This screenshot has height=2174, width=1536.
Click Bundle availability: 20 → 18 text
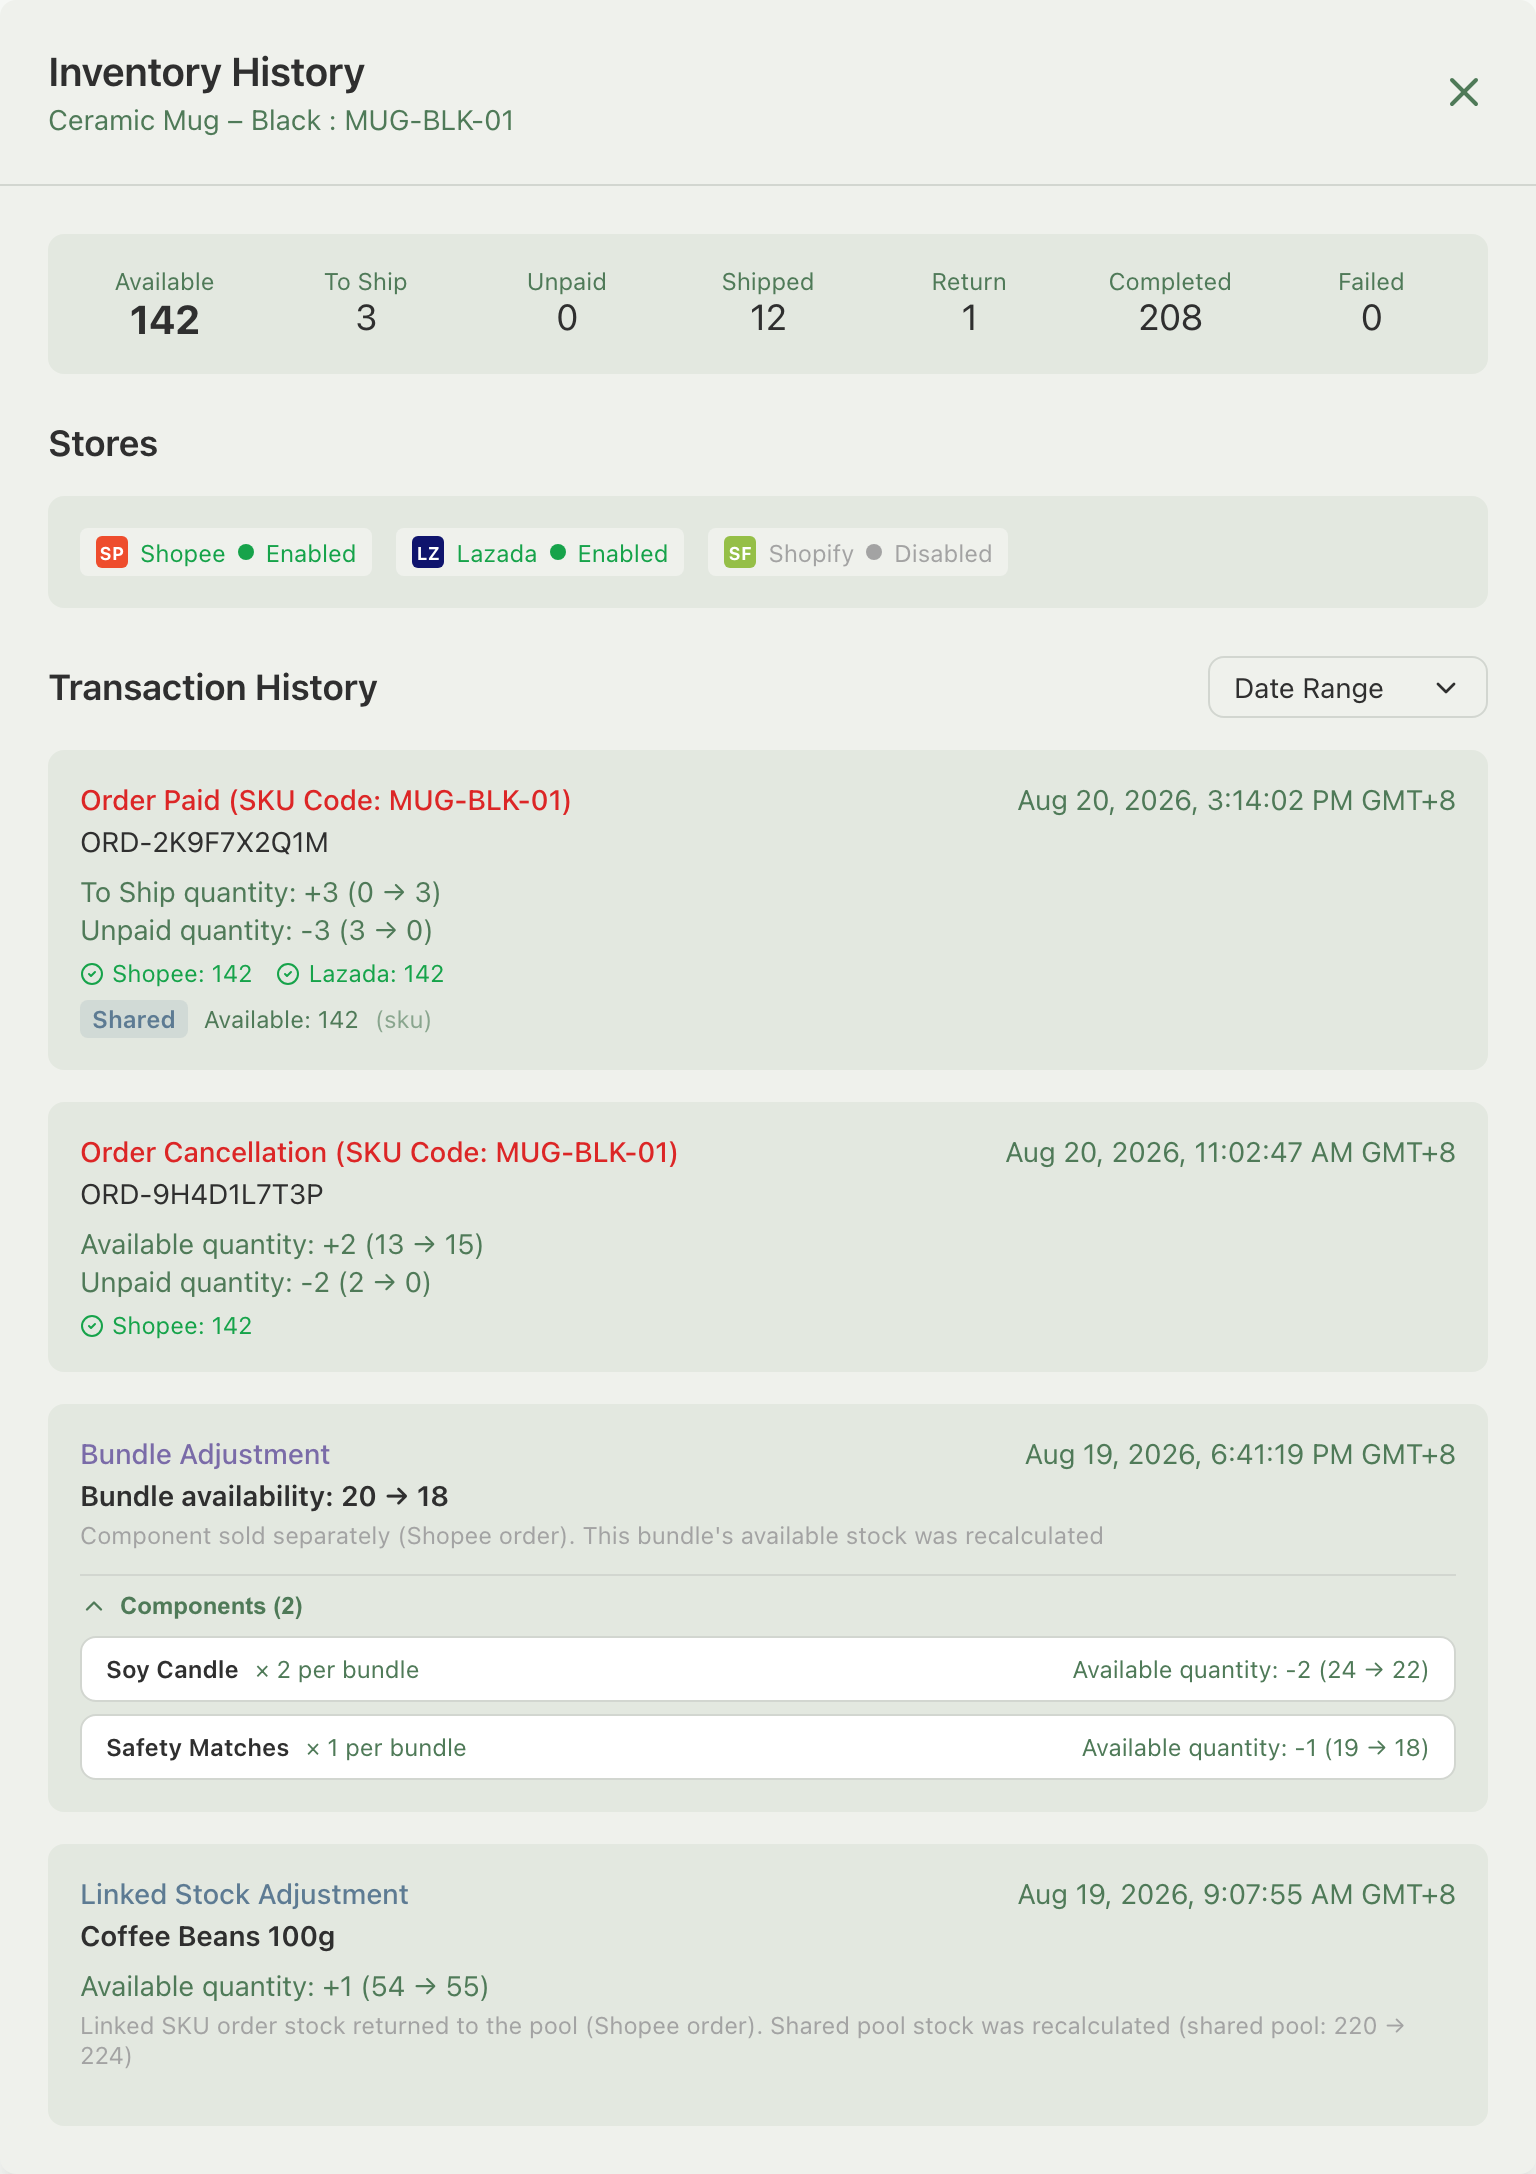pyautogui.click(x=265, y=1497)
